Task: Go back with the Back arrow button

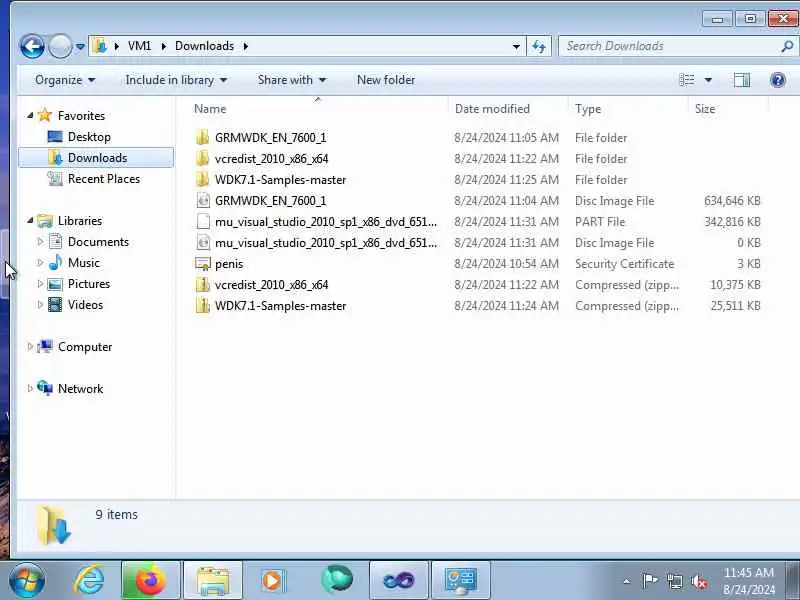Action: 32,46
